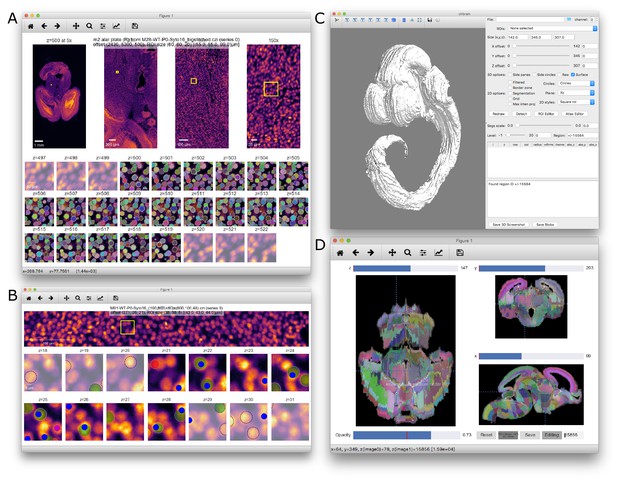Click the home icon in window B toolbar
The height and width of the screenshot is (480, 617).
29,298
